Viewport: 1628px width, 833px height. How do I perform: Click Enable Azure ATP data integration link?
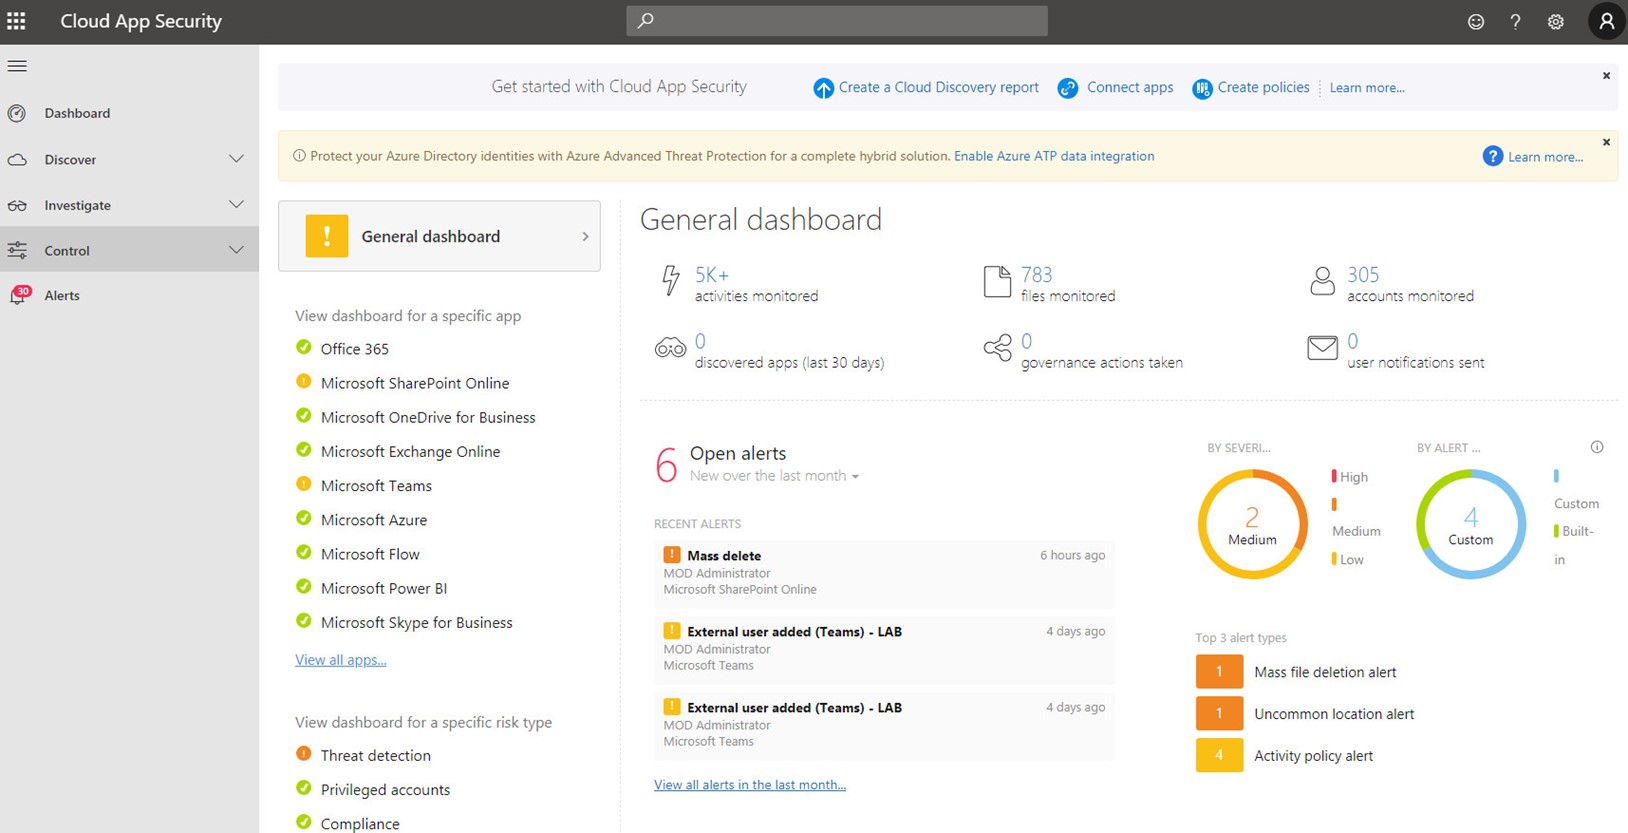pos(1054,156)
